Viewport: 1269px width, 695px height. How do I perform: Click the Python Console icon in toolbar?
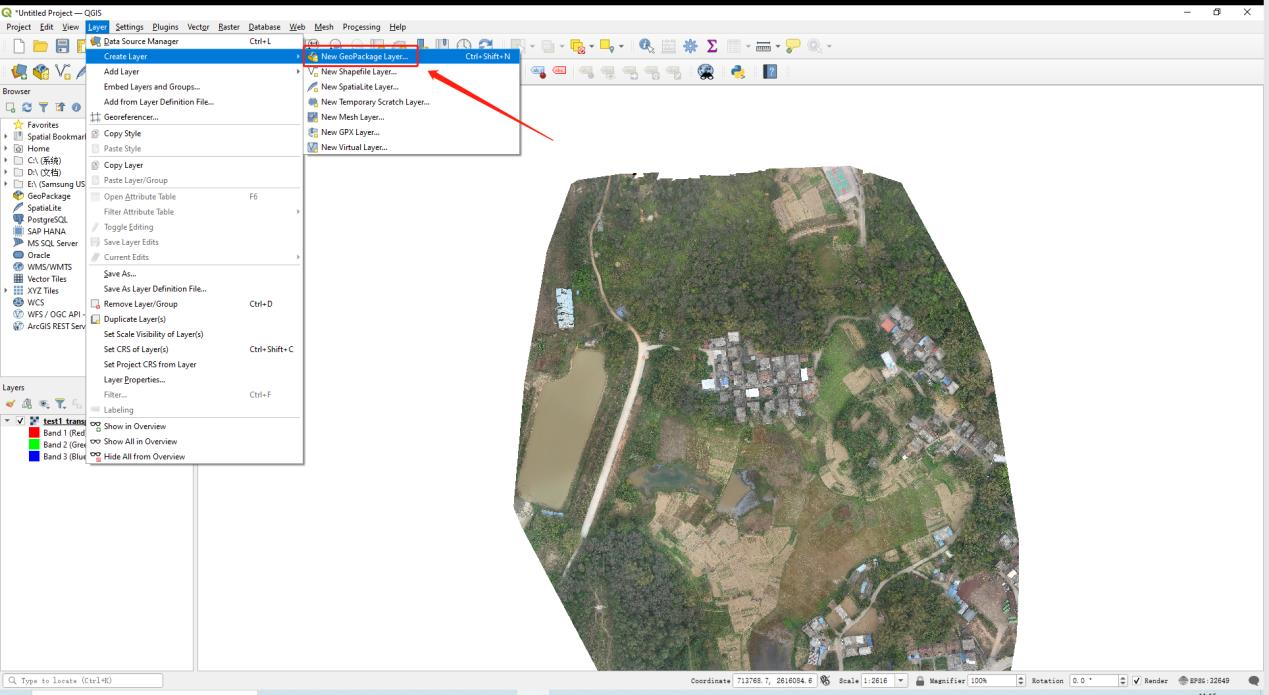[x=739, y=71]
